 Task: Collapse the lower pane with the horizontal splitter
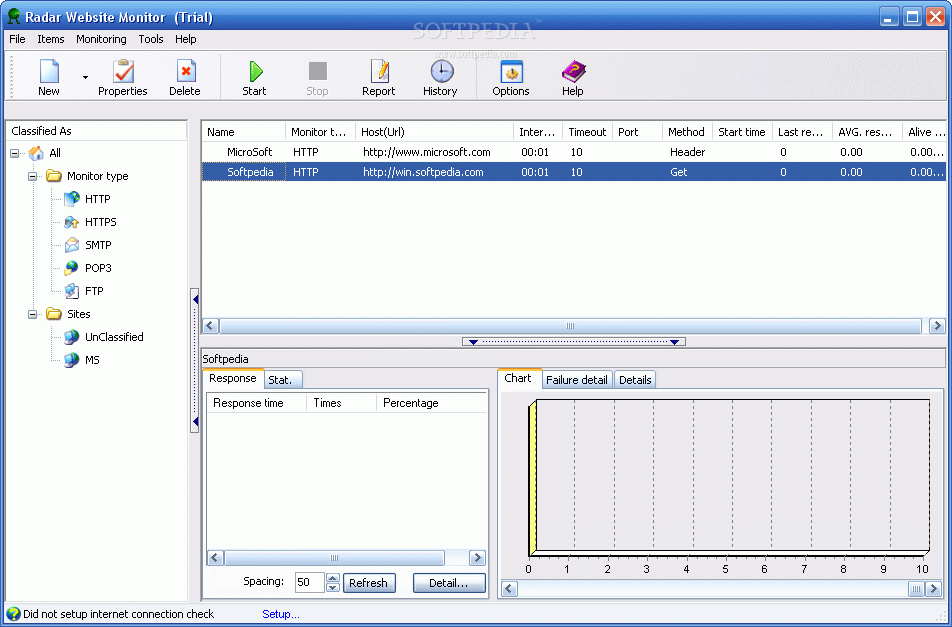coord(574,342)
